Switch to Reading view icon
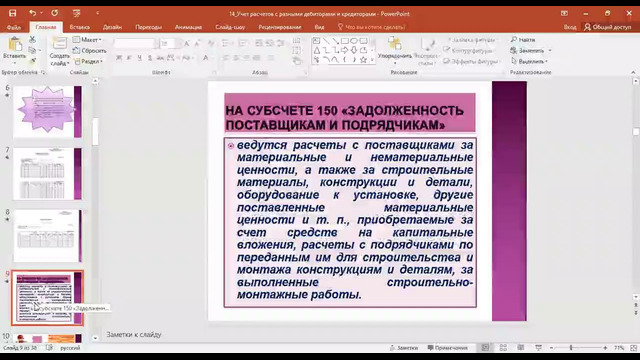 coord(521,348)
